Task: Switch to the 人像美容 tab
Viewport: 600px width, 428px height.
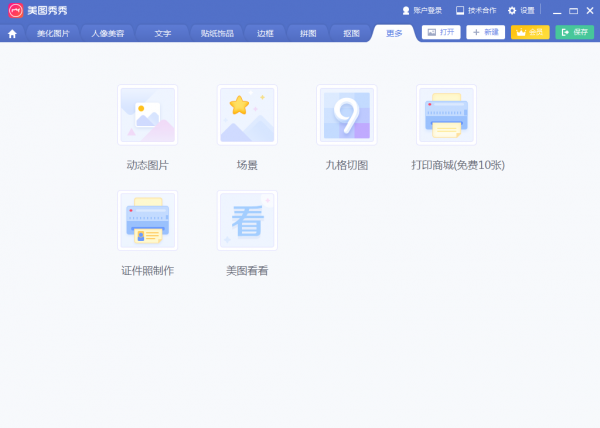Action: pyautogui.click(x=108, y=34)
